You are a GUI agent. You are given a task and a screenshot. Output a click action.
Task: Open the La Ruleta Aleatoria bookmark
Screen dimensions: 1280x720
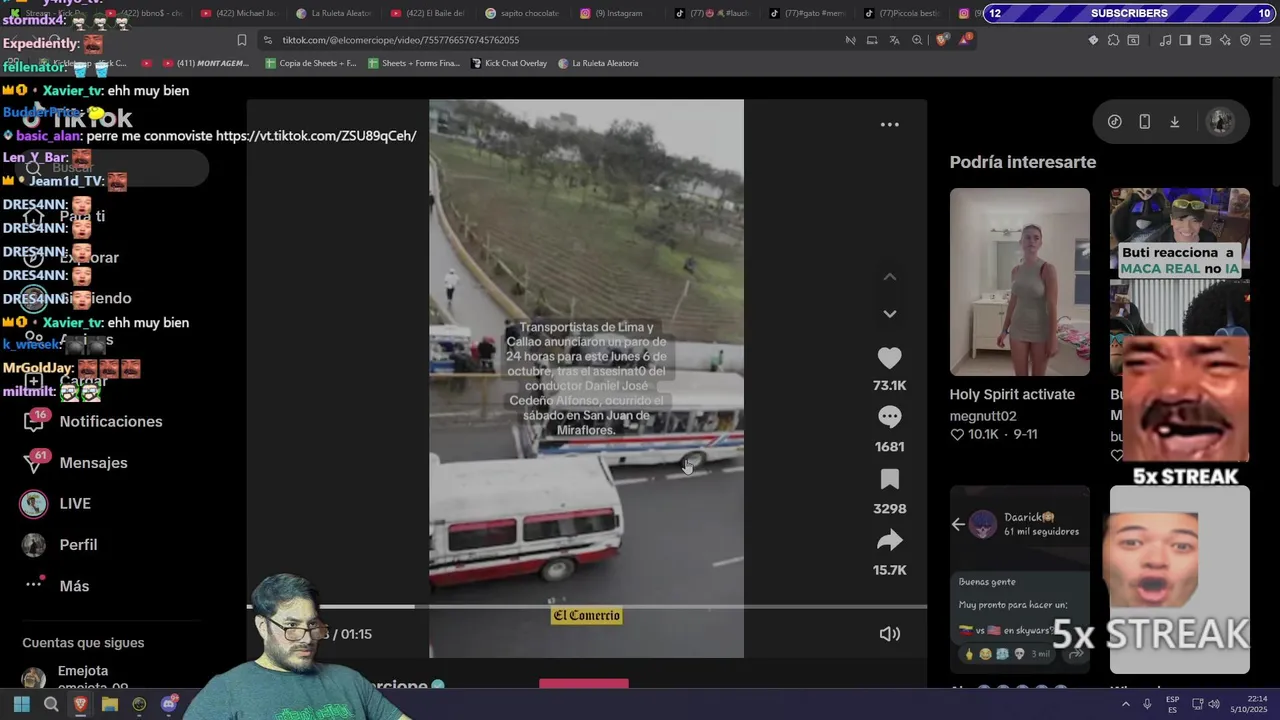pos(598,63)
